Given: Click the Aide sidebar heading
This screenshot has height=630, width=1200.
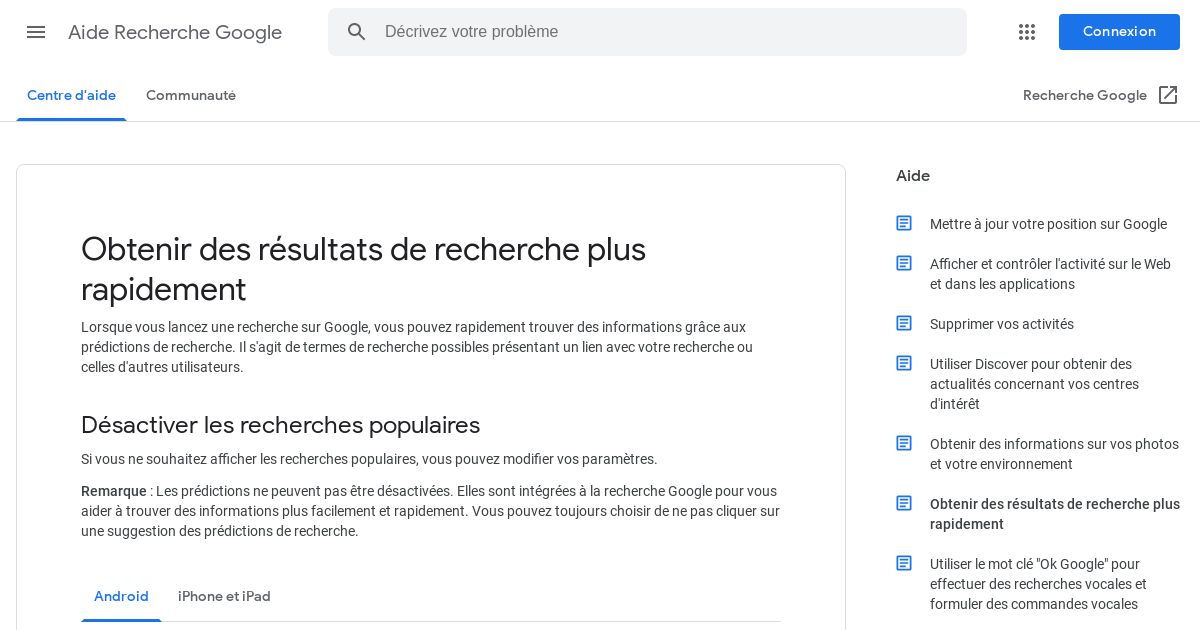Looking at the screenshot, I should click(x=913, y=176).
